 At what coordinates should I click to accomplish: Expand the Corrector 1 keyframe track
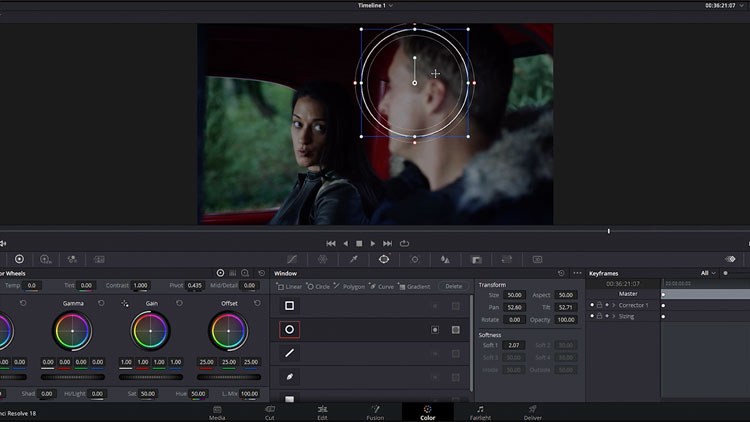614,305
